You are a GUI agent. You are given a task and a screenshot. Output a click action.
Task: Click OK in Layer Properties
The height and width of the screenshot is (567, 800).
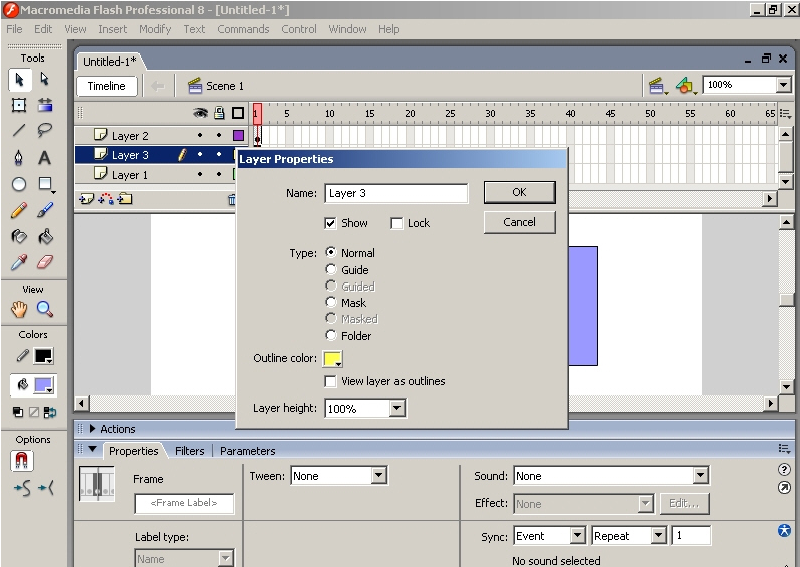point(519,192)
